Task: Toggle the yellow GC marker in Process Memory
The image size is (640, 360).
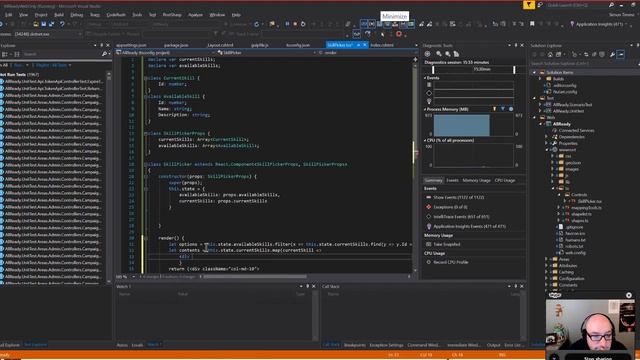Action: (x=494, y=109)
